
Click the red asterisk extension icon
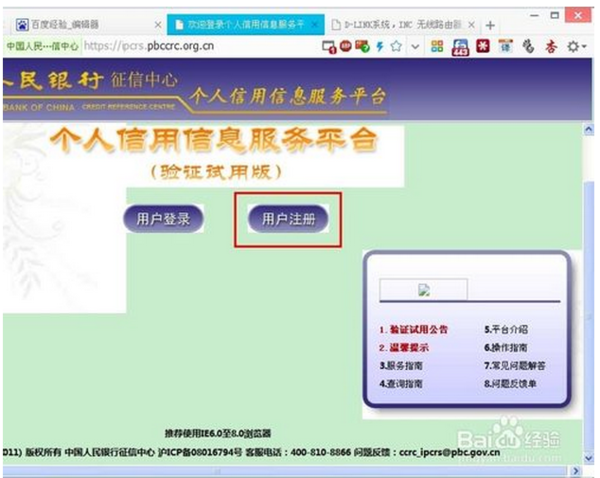coord(483,46)
